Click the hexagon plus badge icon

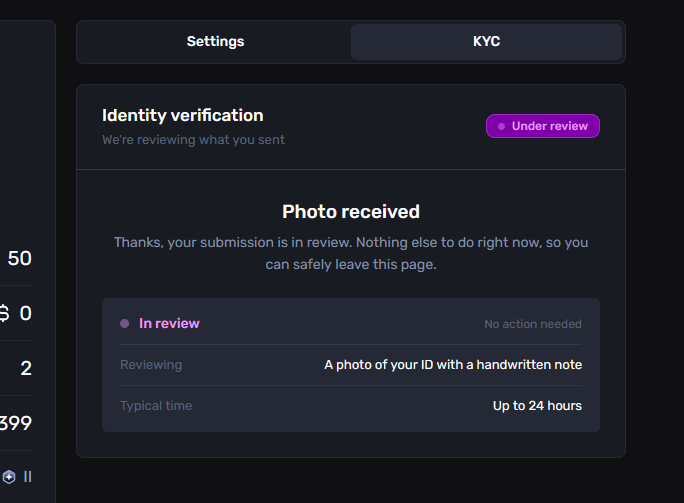pyautogui.click(x=9, y=477)
